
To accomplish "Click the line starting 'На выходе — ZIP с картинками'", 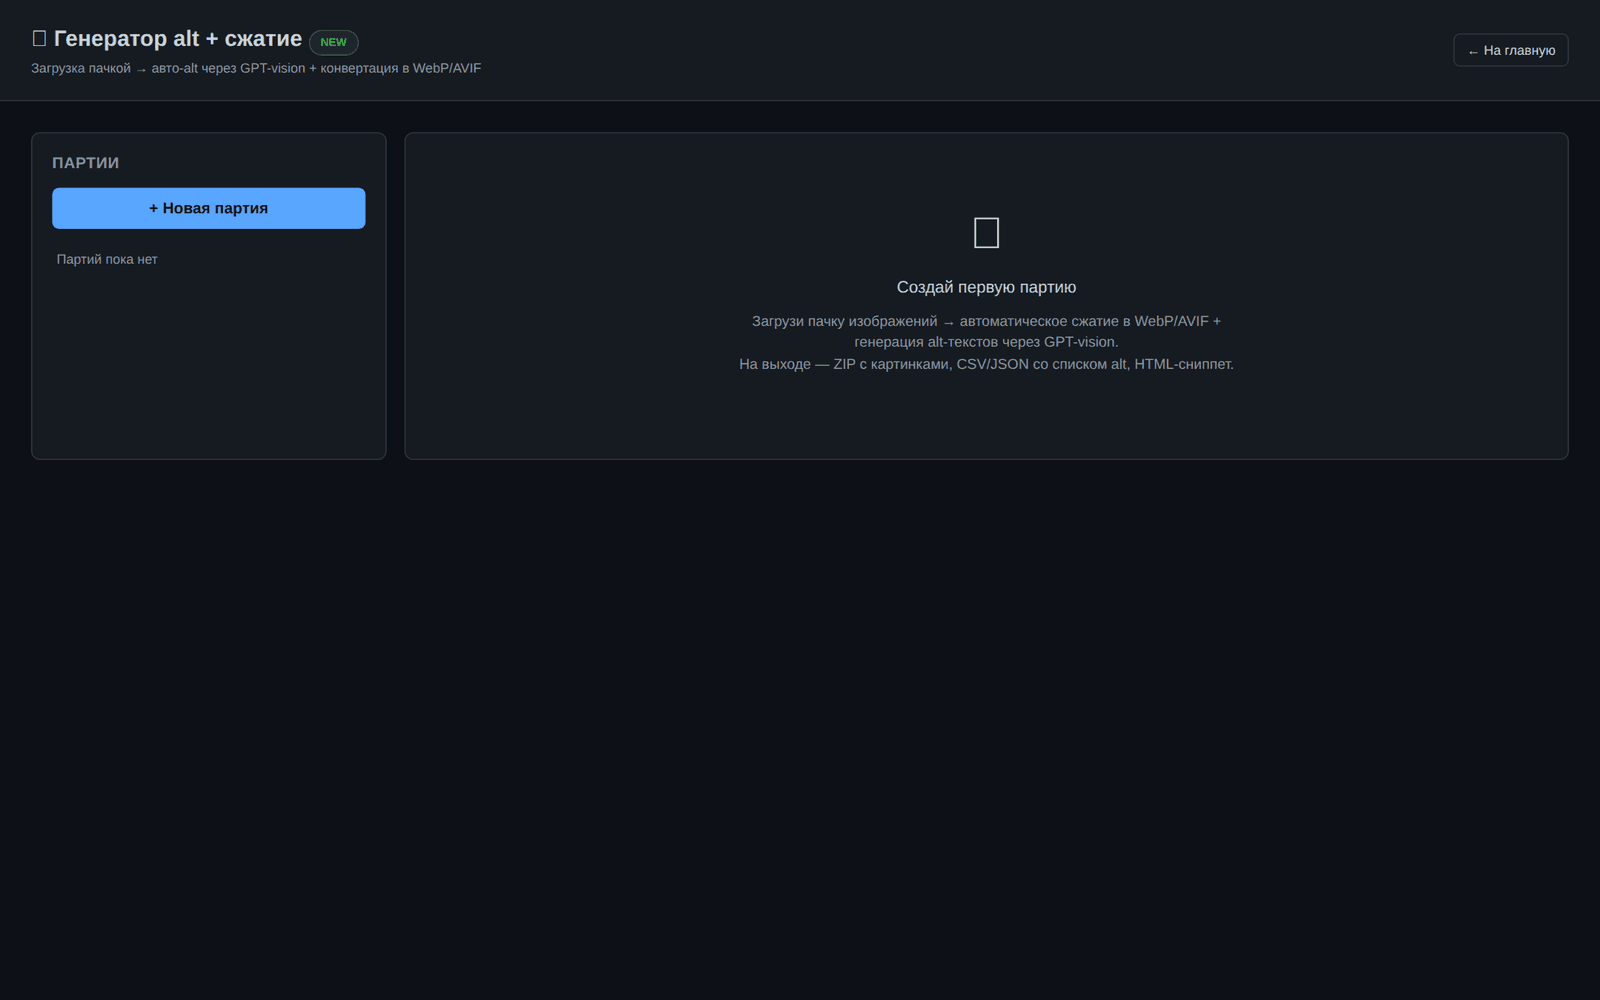I will (986, 364).
